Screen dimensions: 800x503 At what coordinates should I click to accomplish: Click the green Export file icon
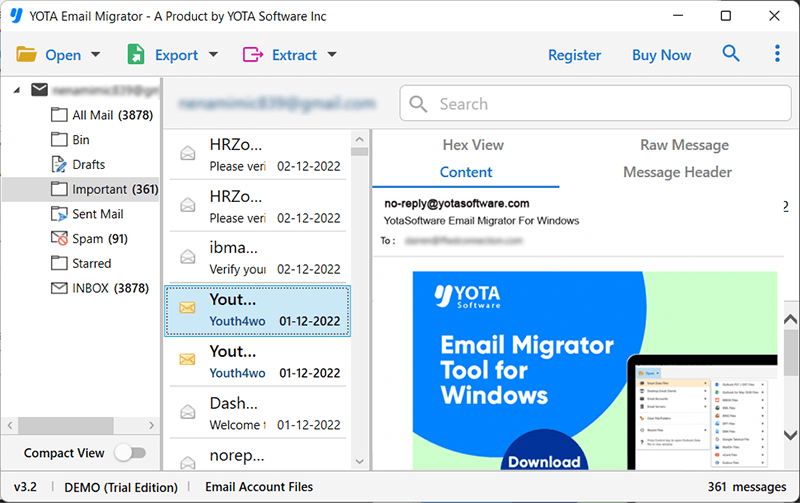136,54
